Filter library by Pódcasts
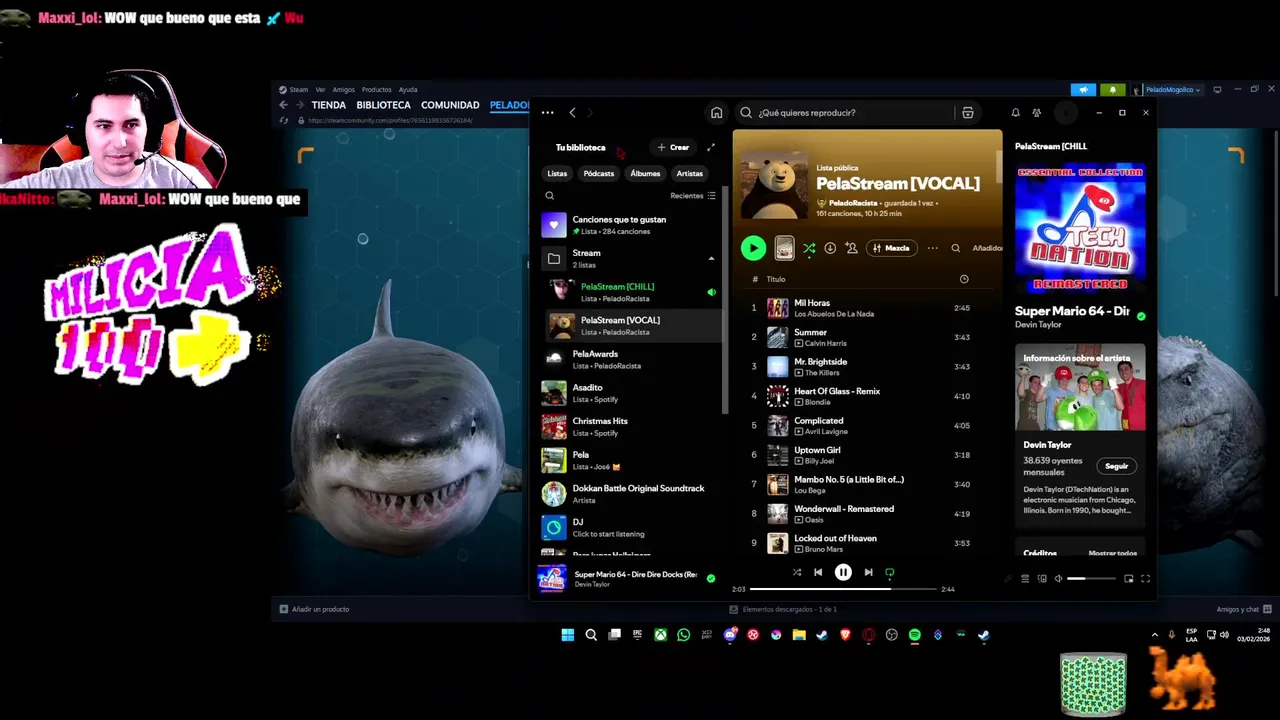1280x720 pixels. click(x=599, y=173)
